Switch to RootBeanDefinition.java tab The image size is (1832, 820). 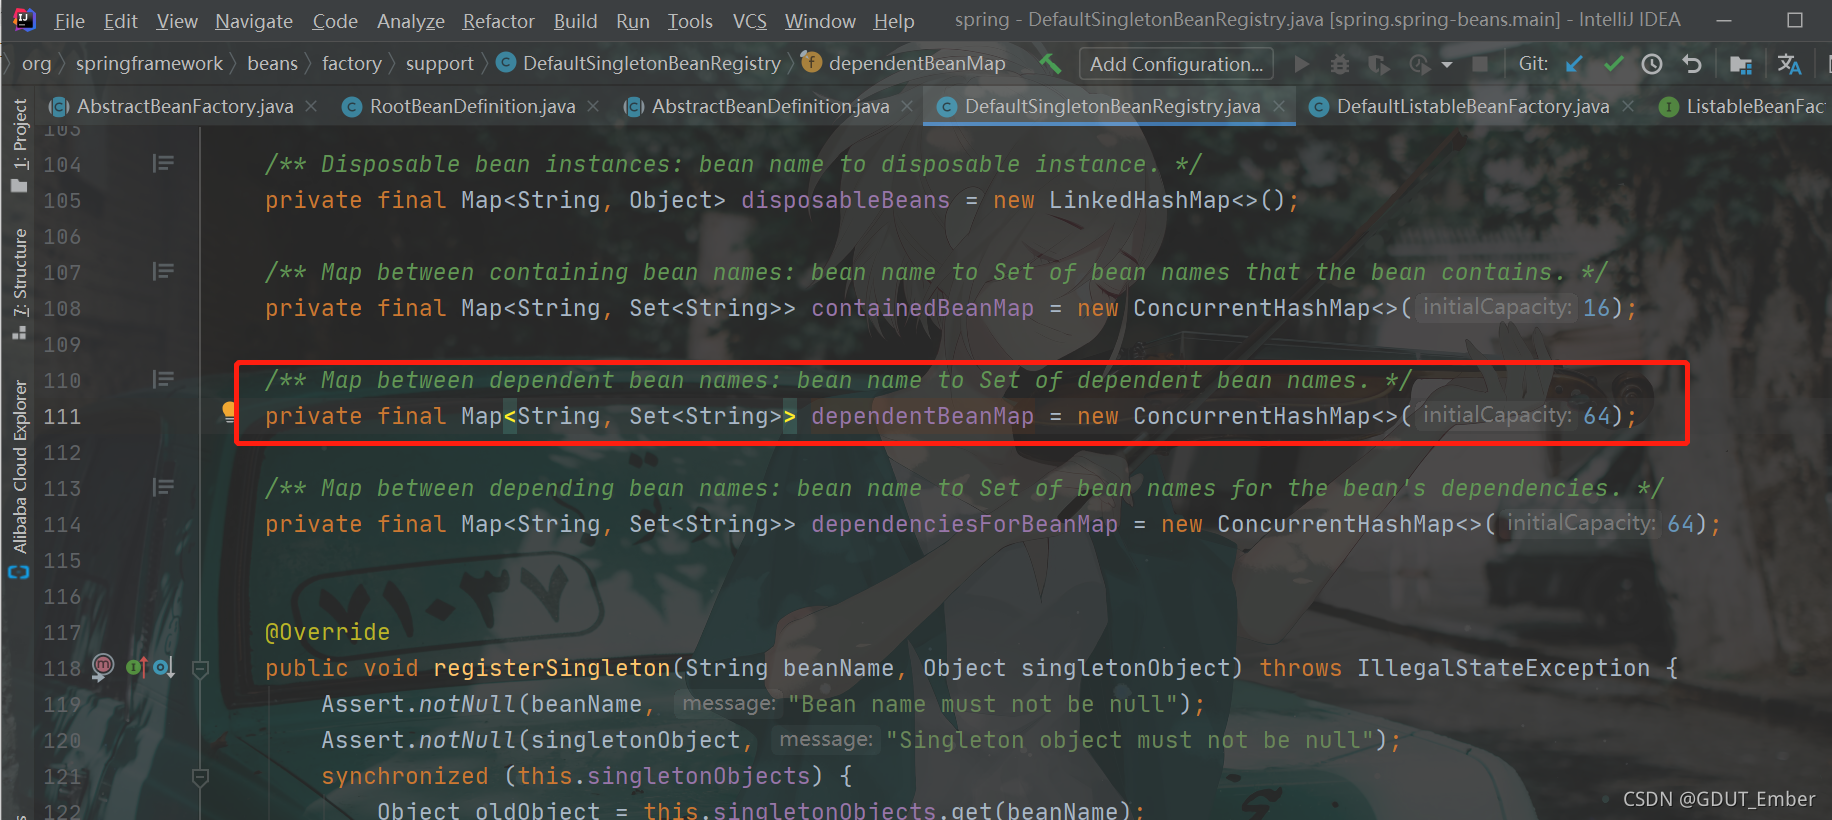[472, 106]
